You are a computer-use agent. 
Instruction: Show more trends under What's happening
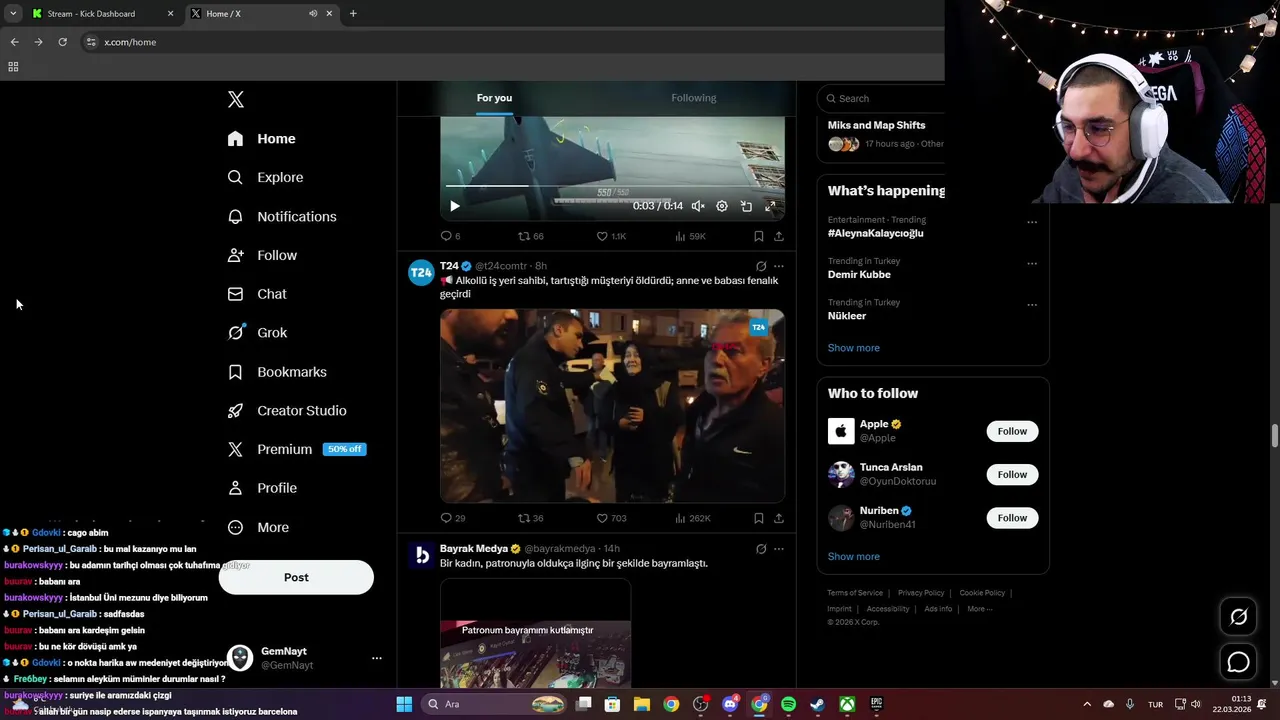854,348
